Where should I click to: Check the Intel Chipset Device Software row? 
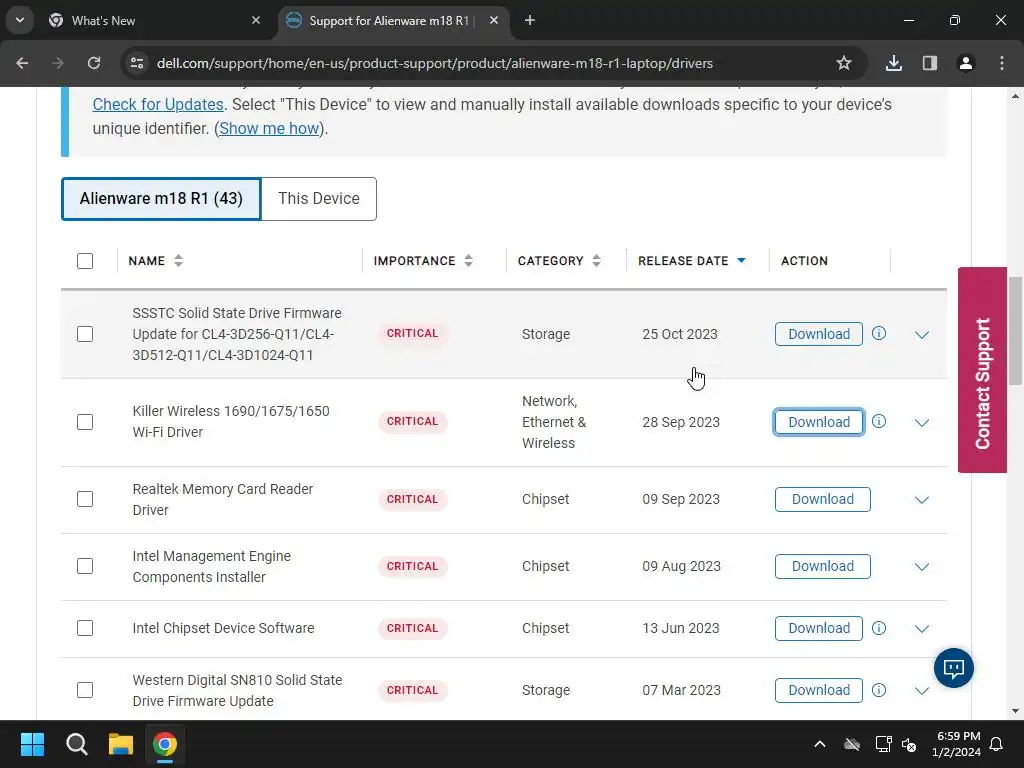click(x=85, y=628)
